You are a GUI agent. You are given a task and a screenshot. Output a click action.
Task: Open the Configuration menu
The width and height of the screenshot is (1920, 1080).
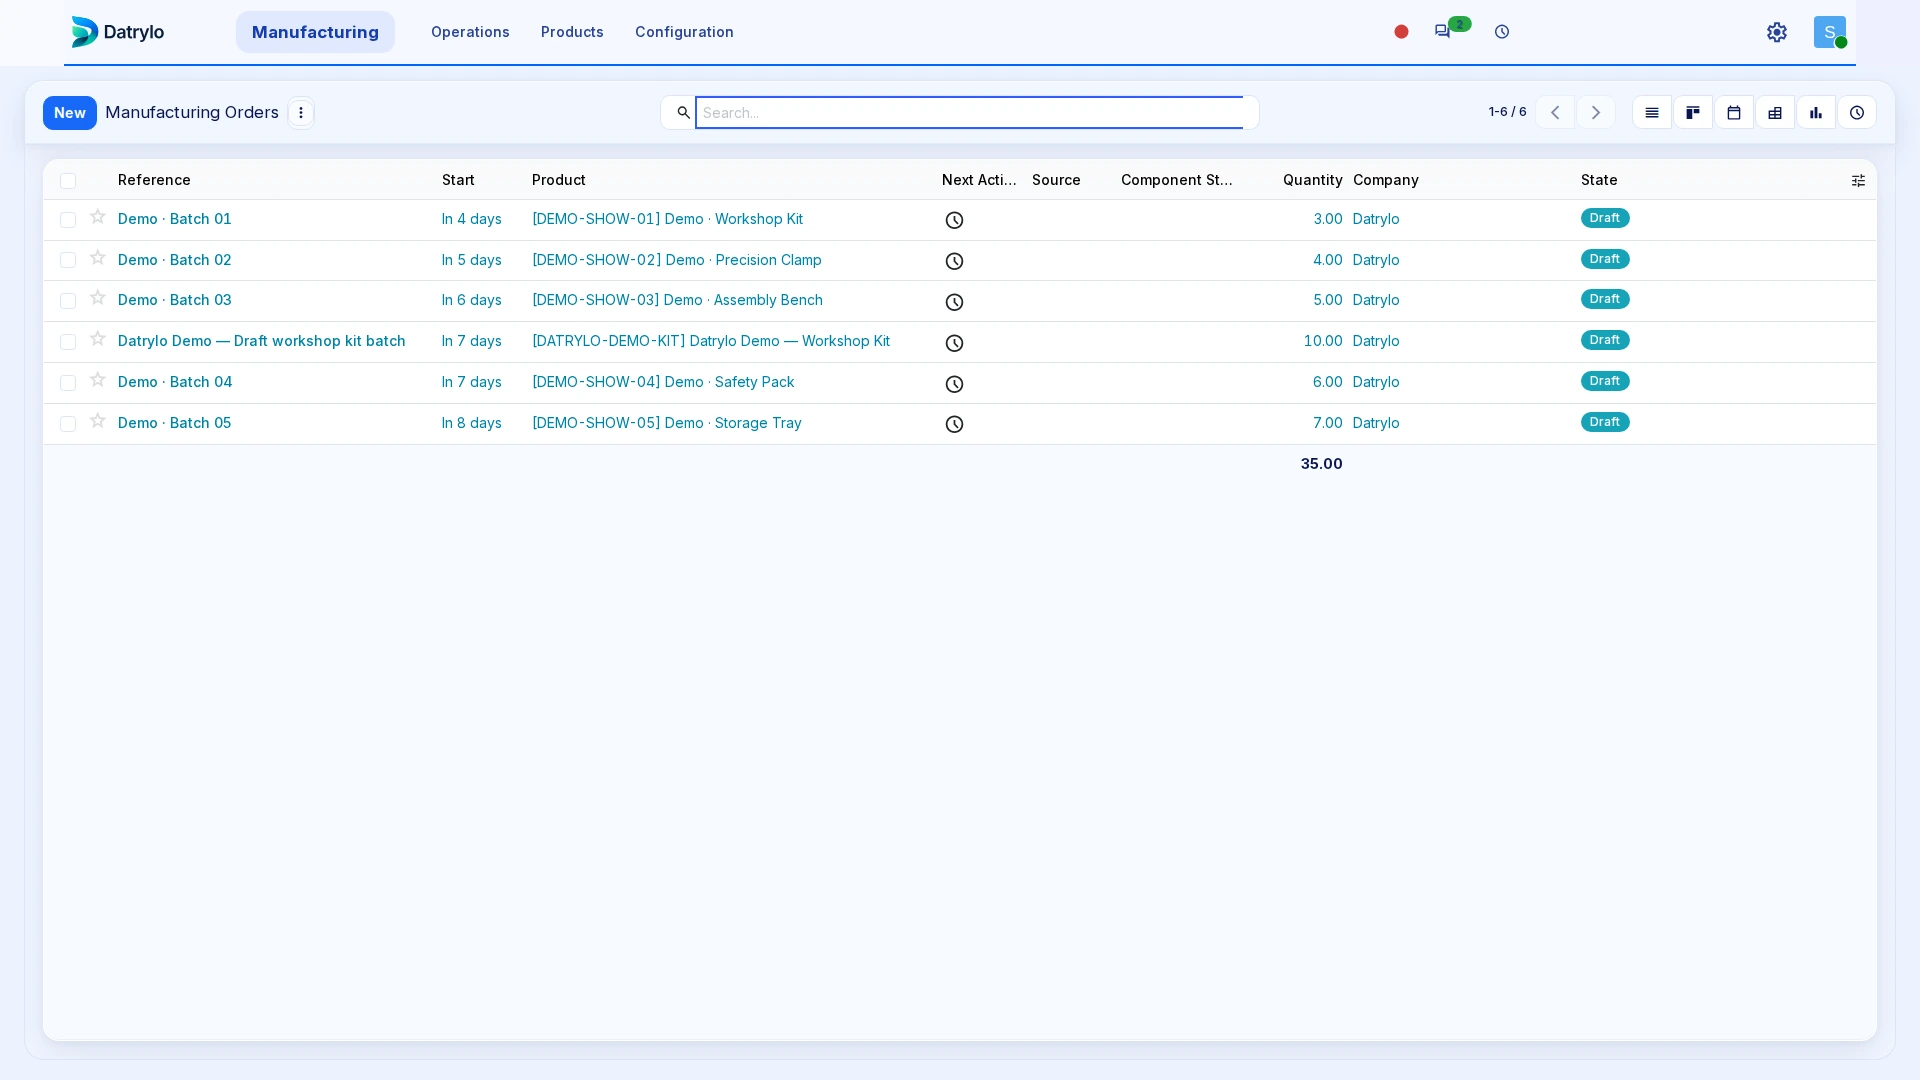pos(684,32)
